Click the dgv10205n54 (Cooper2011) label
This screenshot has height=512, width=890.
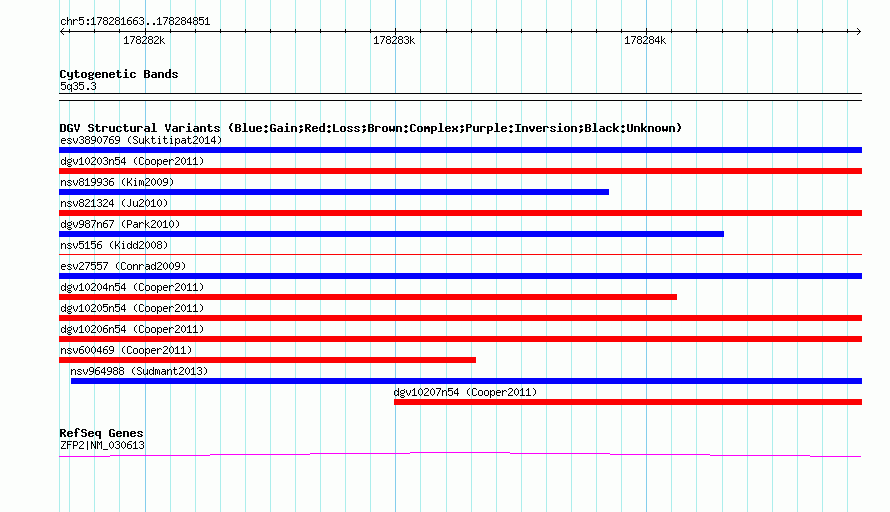click(x=132, y=308)
